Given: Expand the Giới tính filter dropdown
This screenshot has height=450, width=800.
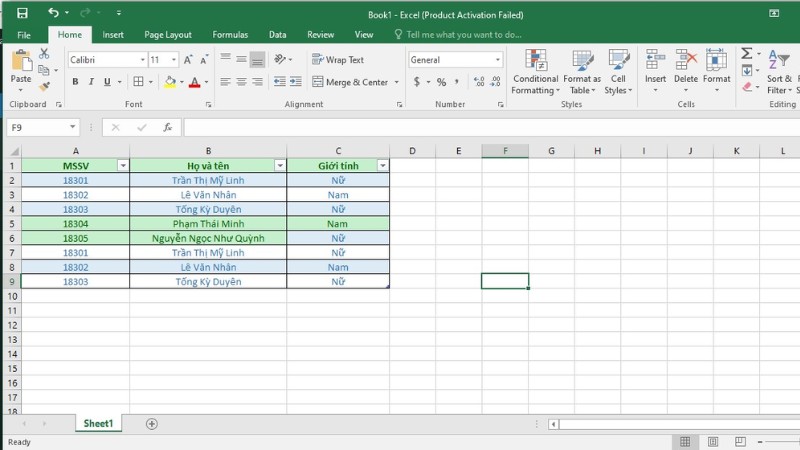Looking at the screenshot, I should (x=381, y=165).
